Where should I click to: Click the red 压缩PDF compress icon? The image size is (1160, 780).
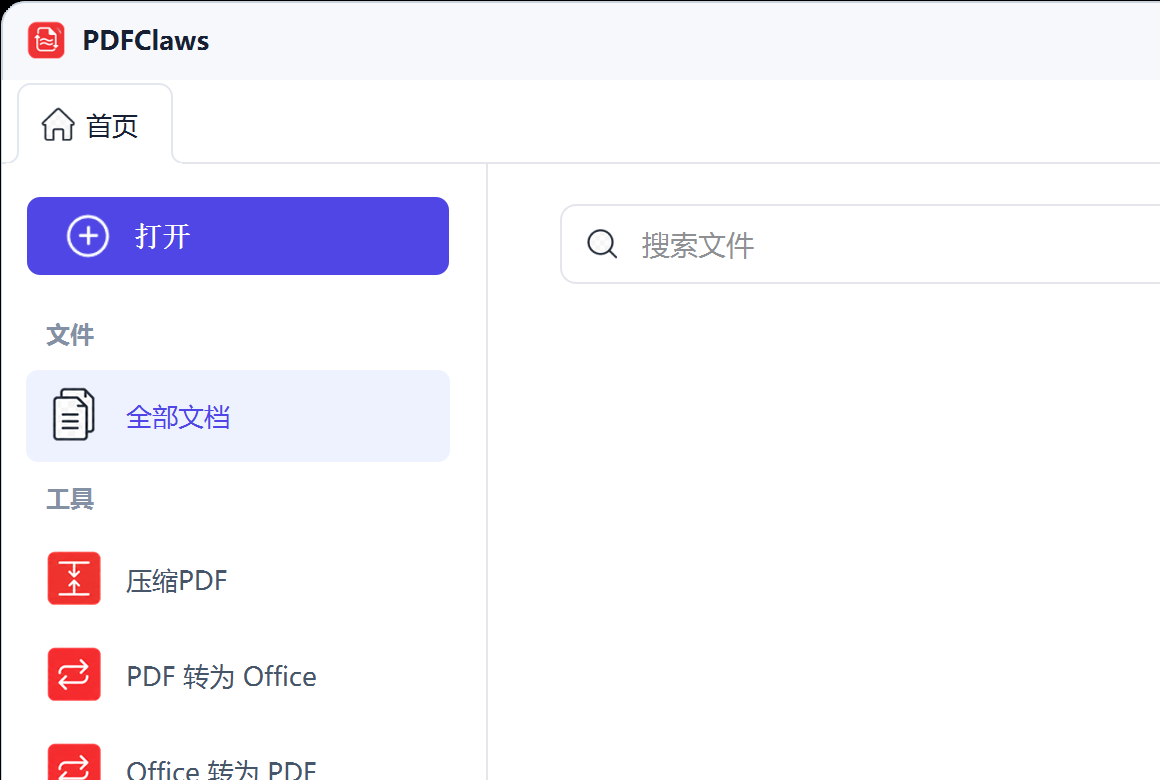click(74, 578)
